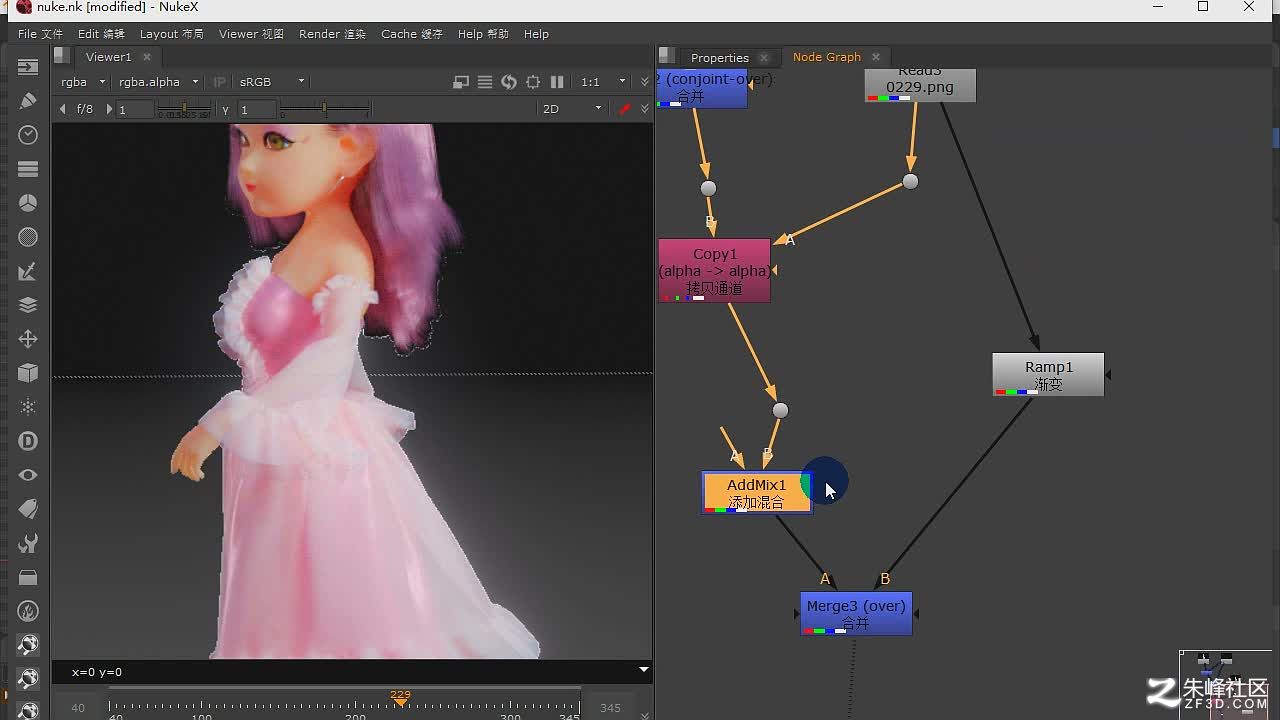Toggle the clipping warning viewer icon
The height and width of the screenshot is (720, 1280).
point(461,82)
